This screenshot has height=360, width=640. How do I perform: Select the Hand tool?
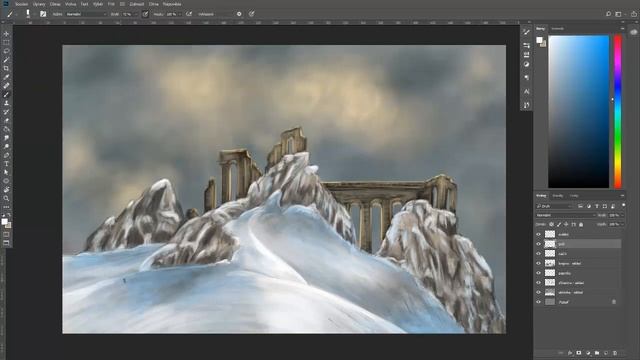click(x=6, y=190)
